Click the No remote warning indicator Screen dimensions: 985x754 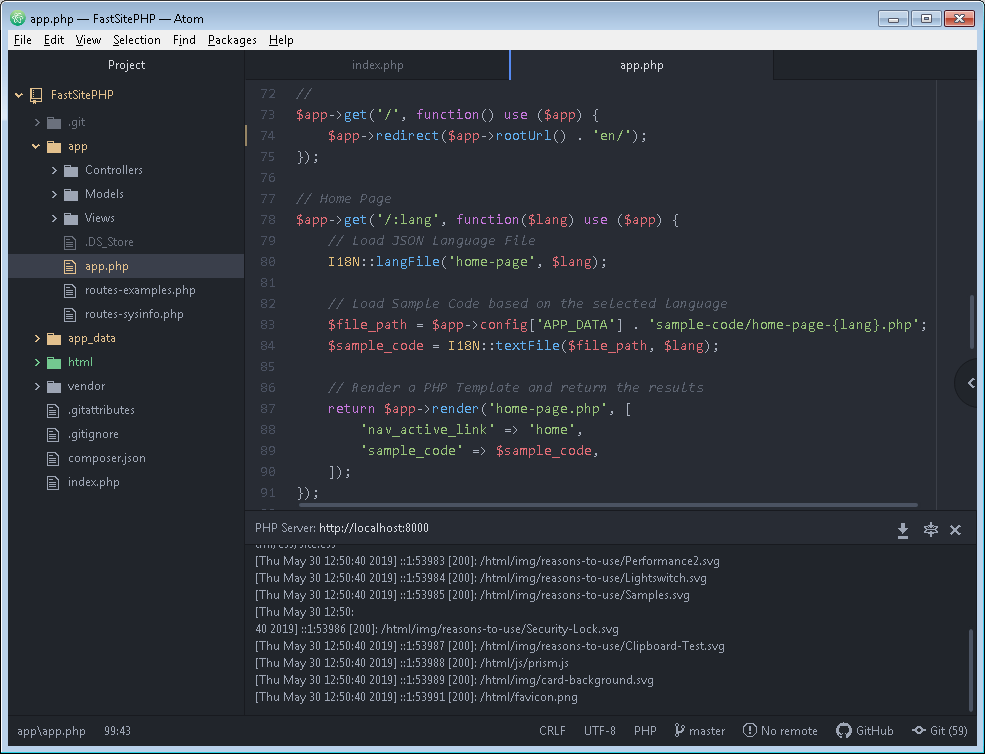(780, 731)
